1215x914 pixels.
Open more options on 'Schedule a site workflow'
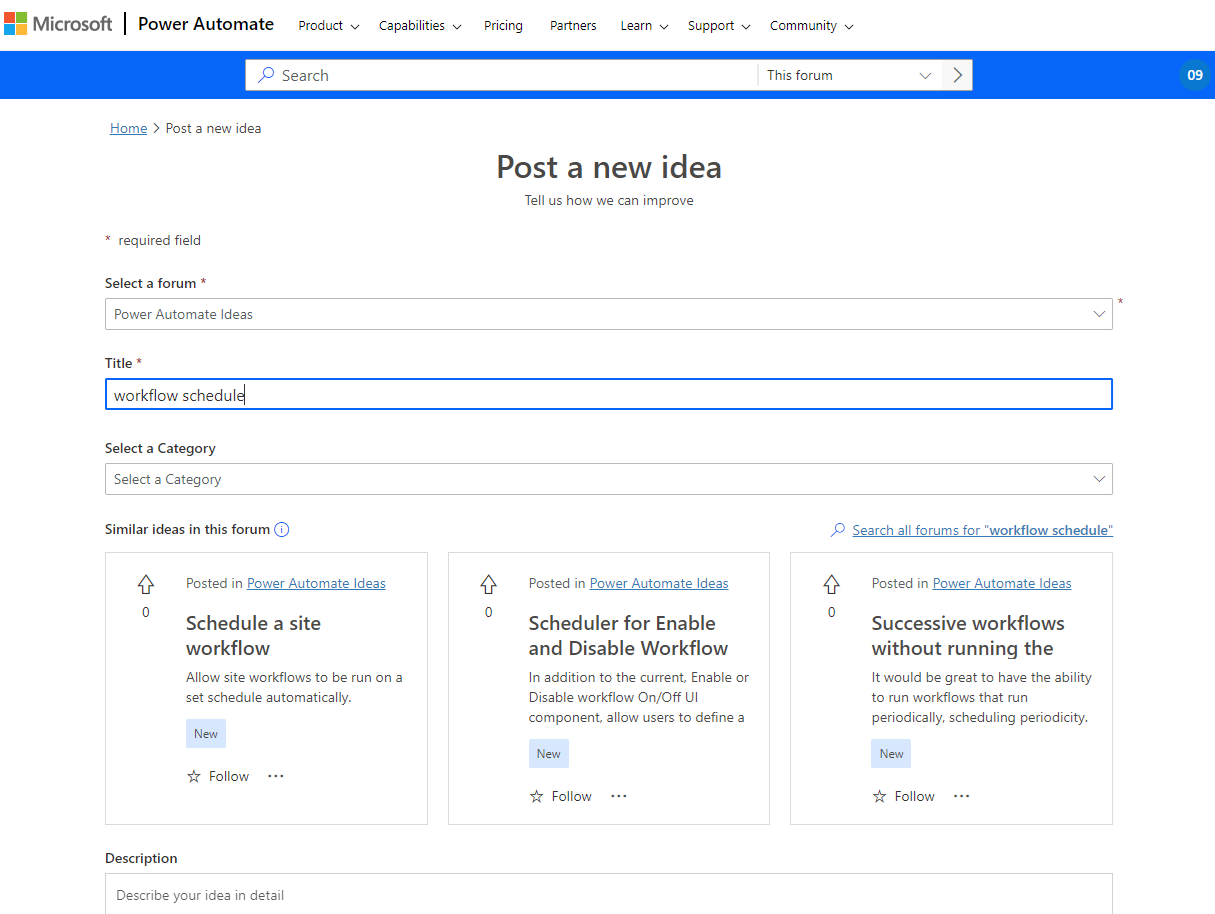[x=276, y=776]
